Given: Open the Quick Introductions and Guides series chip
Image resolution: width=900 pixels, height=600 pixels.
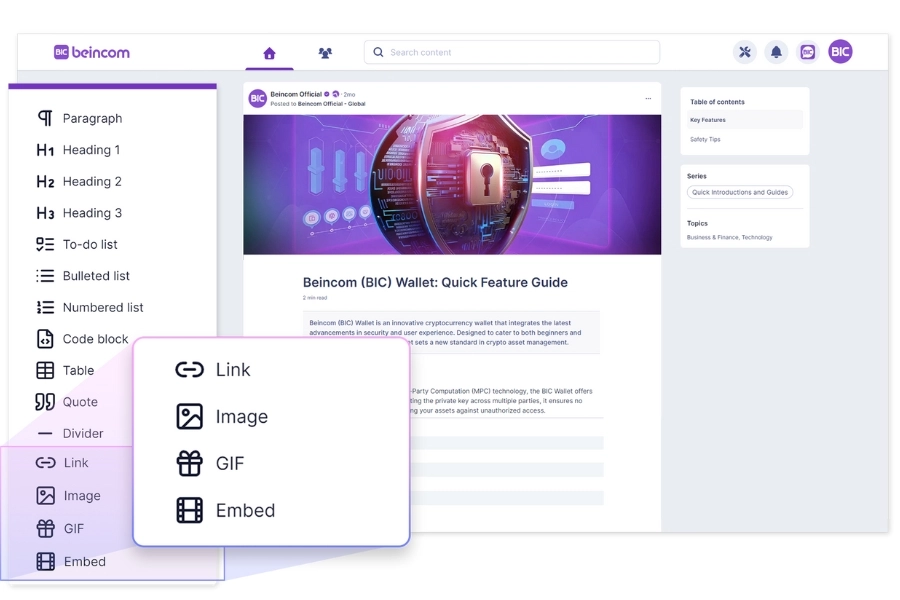Looking at the screenshot, I should pos(740,192).
